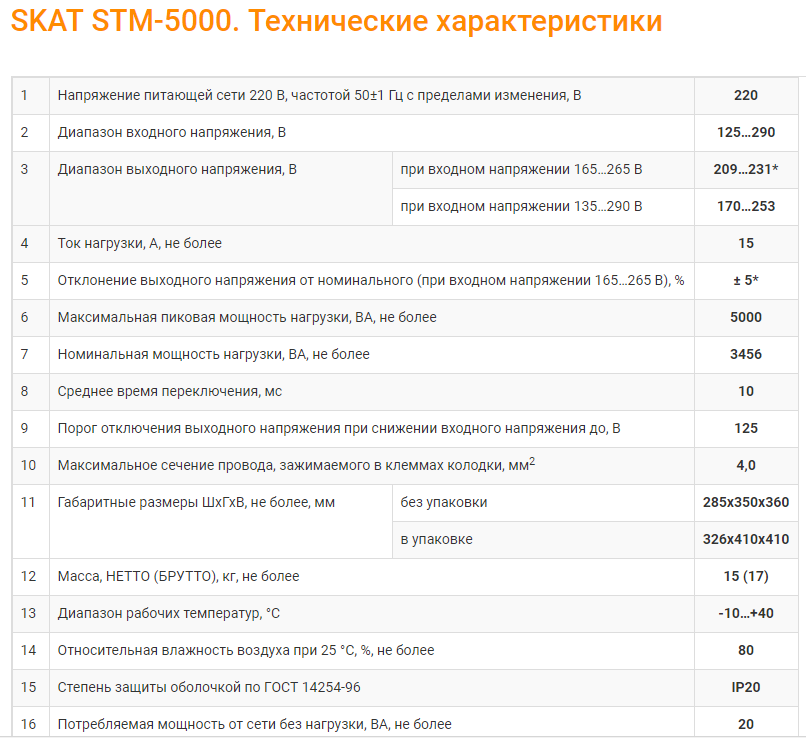
Task: Click the row number 16 cell
Action: [x=28, y=724]
